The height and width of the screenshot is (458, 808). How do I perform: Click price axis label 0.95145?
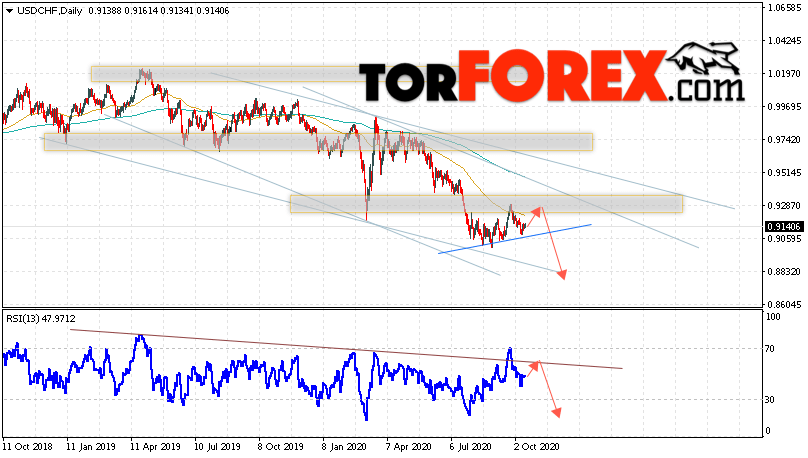[784, 173]
